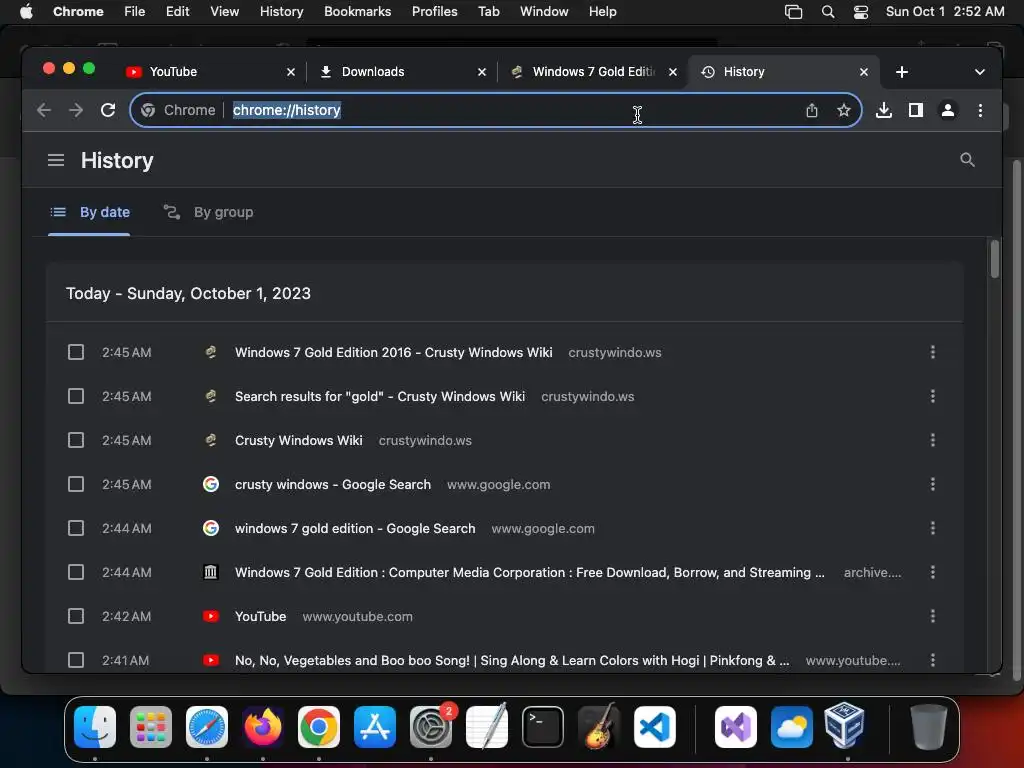Viewport: 1024px width, 768px height.
Task: Open VirtualBox from the Dock
Action: pyautogui.click(x=844, y=726)
